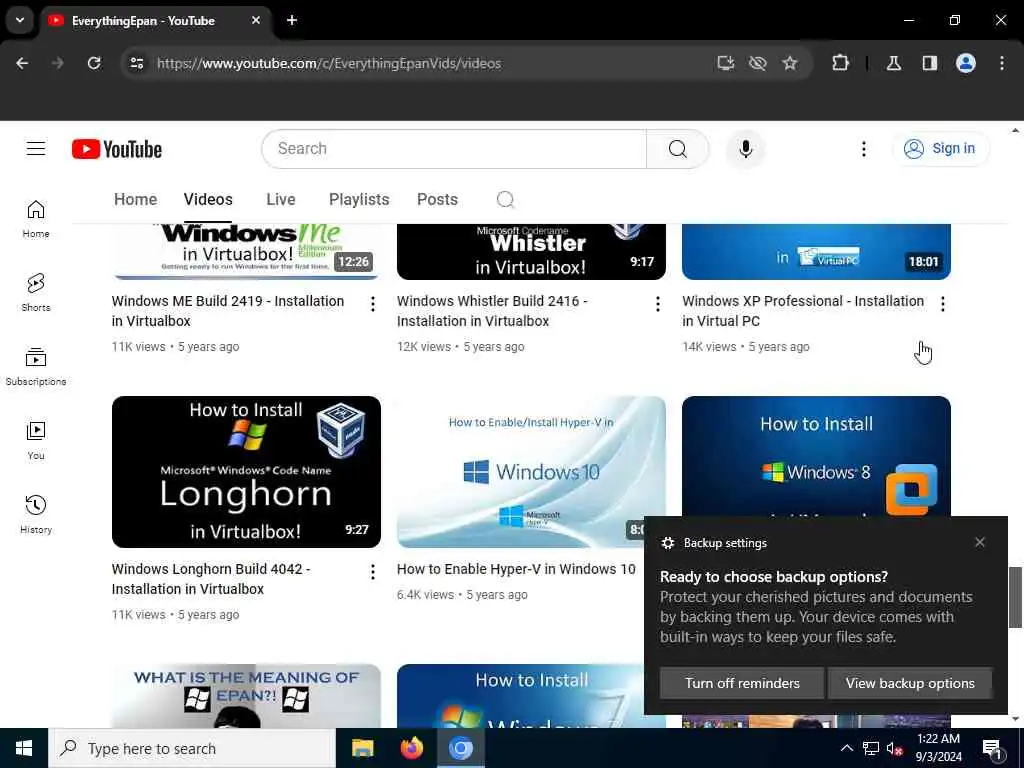This screenshot has width=1024, height=768.
Task: Click the Sign in button
Action: click(x=941, y=149)
